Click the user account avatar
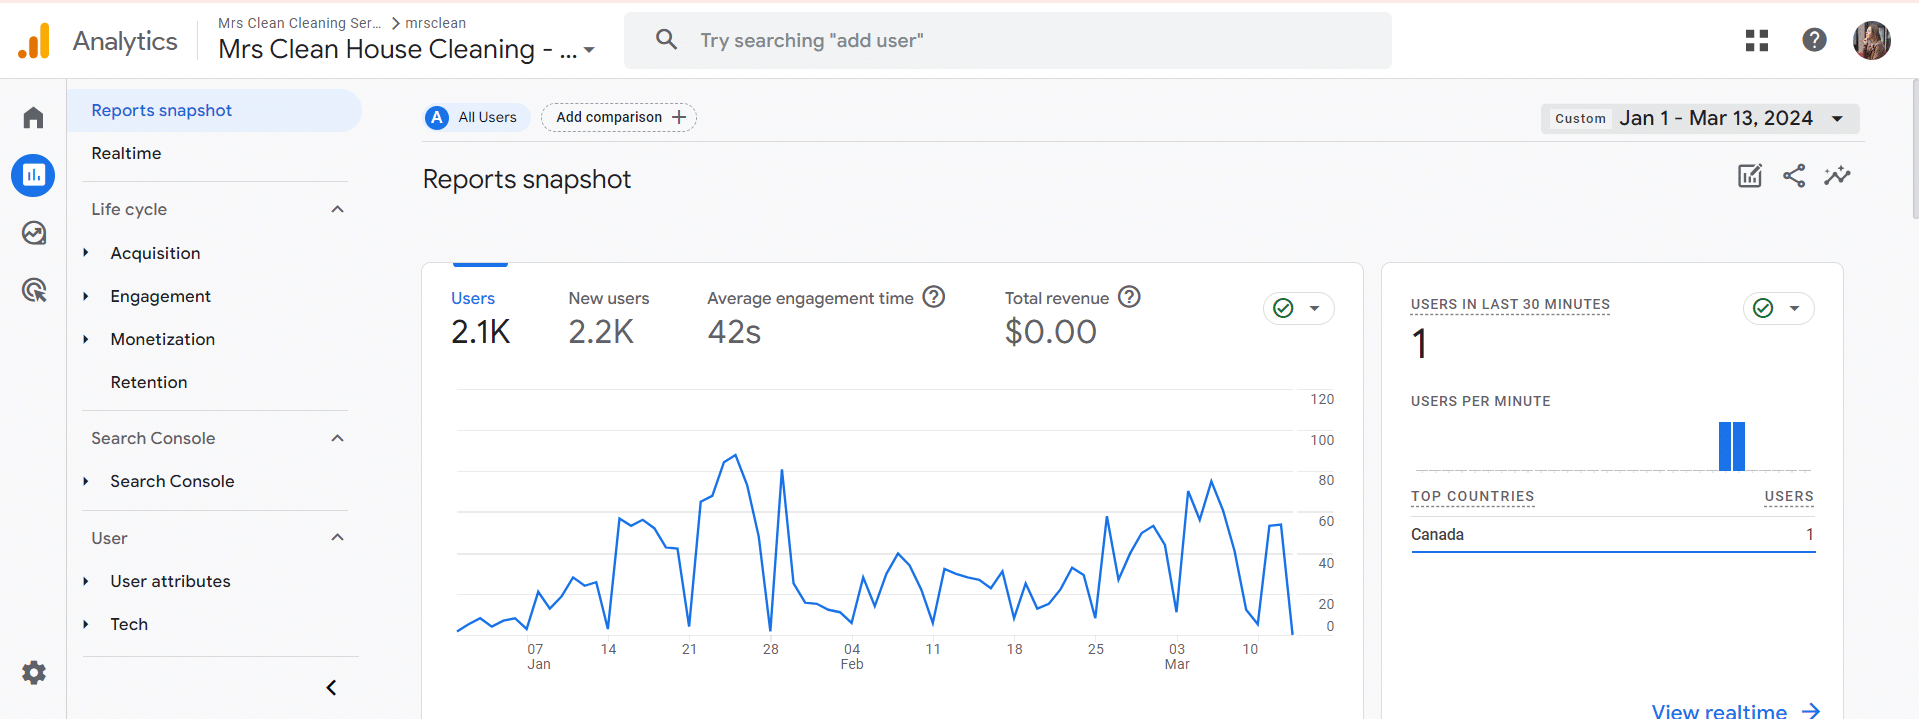1919x719 pixels. tap(1871, 41)
